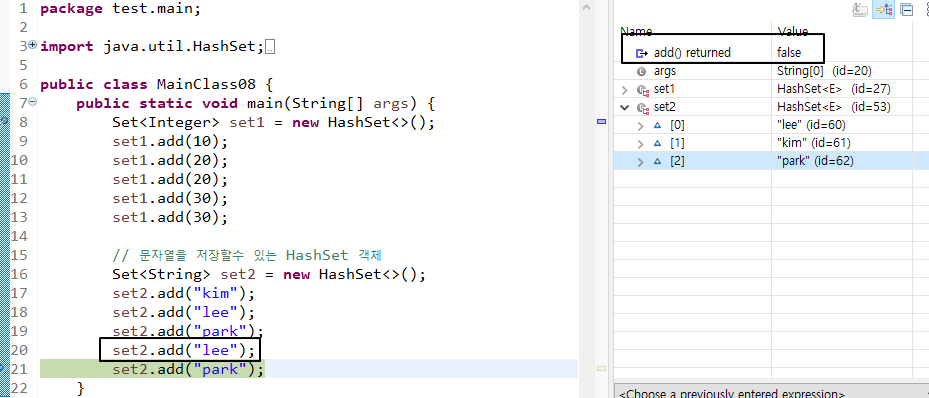The image size is (929, 398).
Task: Click 'set1.add(30);' on line 12
Action: tap(170, 198)
